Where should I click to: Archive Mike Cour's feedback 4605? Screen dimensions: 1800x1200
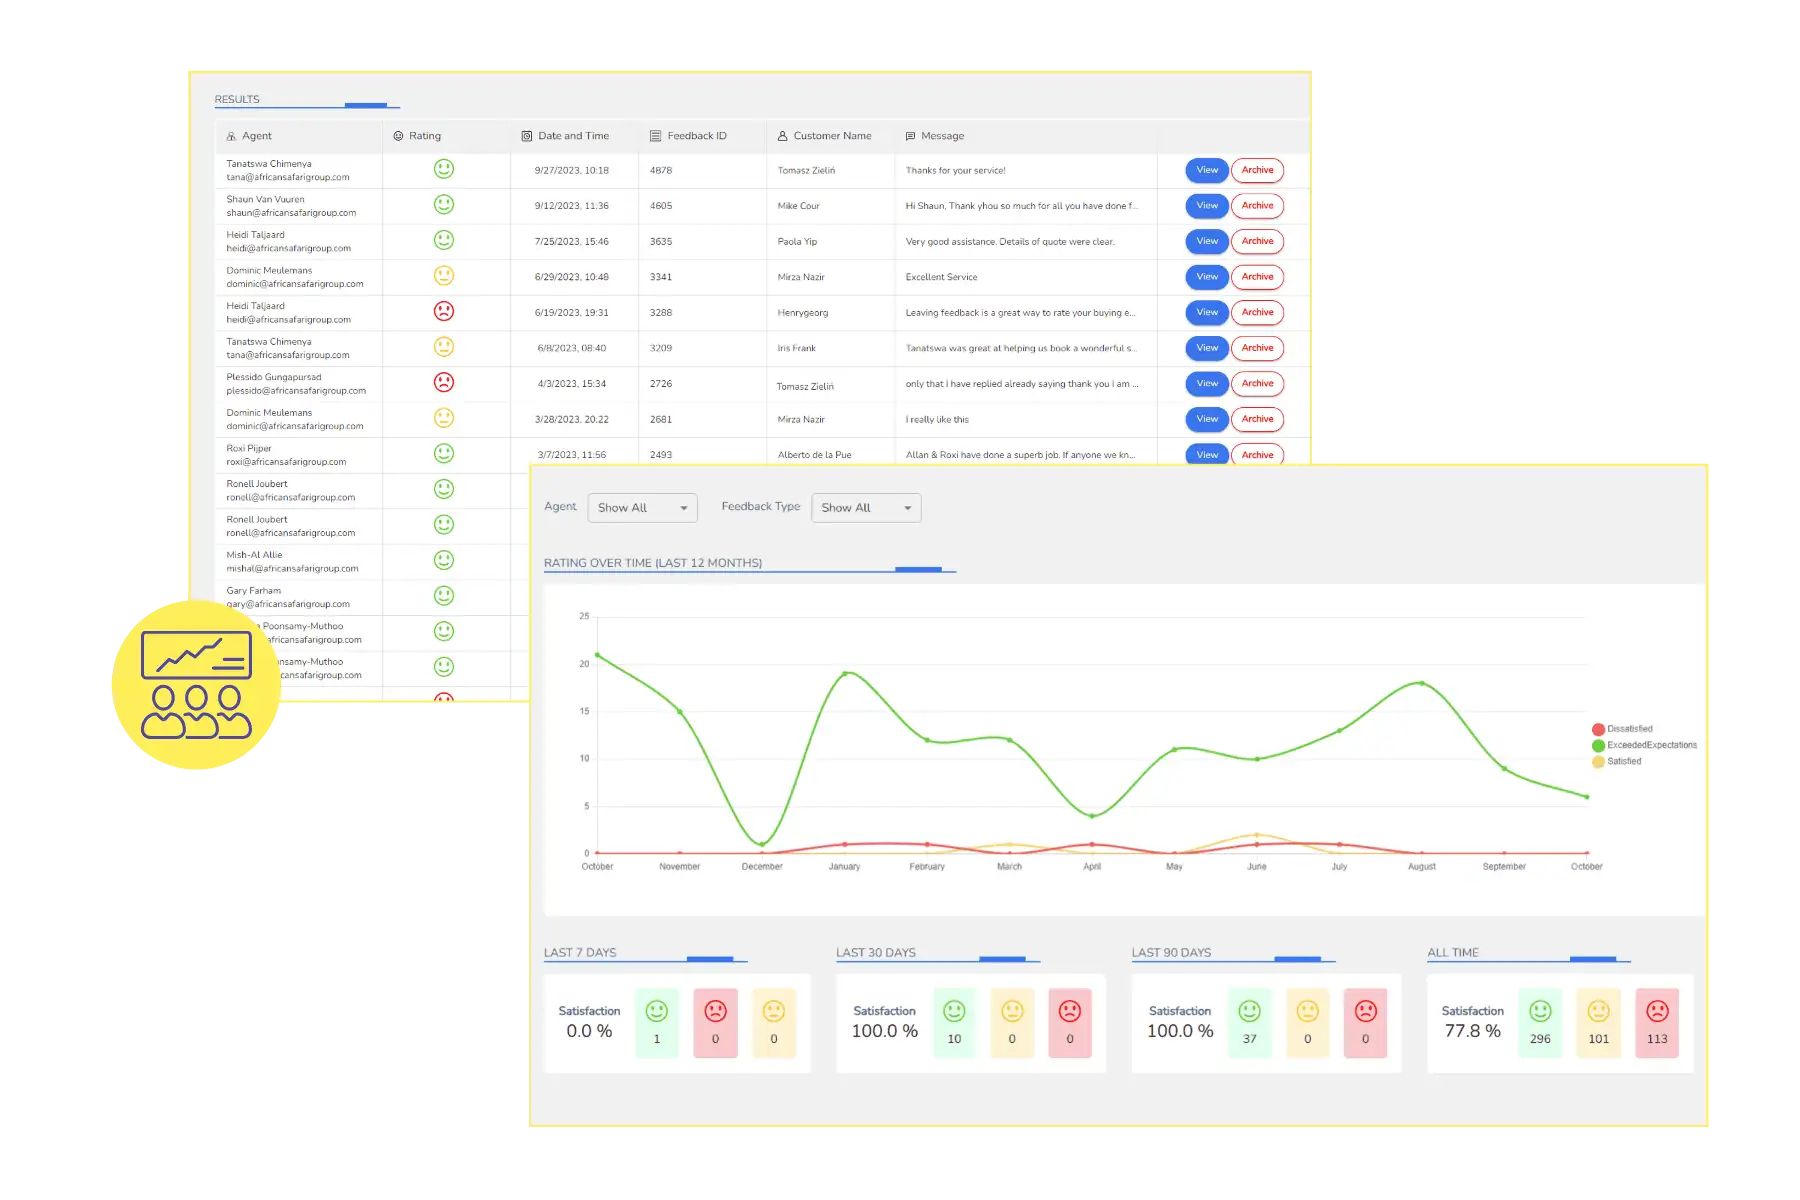pos(1257,206)
